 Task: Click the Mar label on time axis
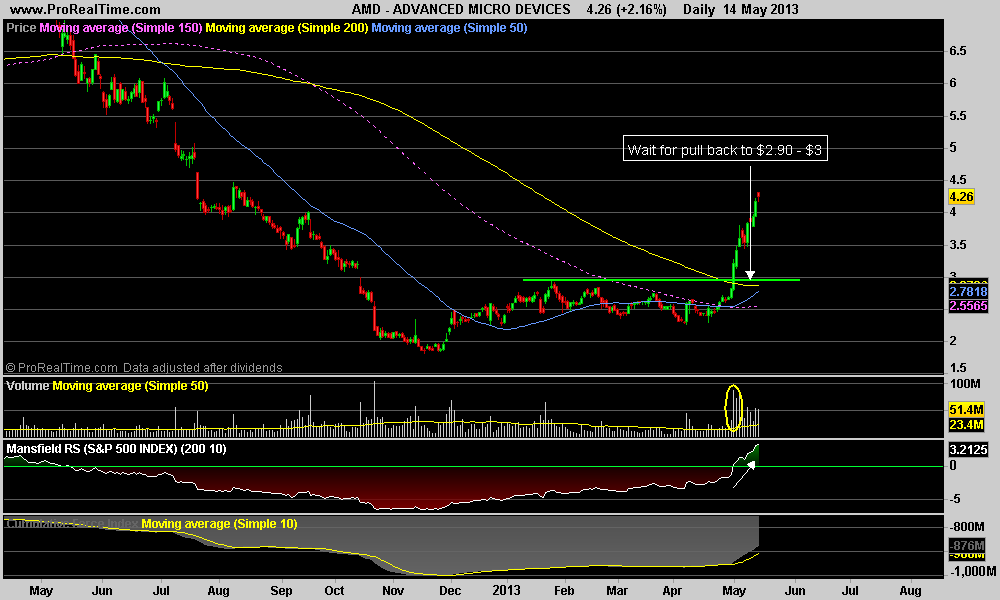point(617,590)
